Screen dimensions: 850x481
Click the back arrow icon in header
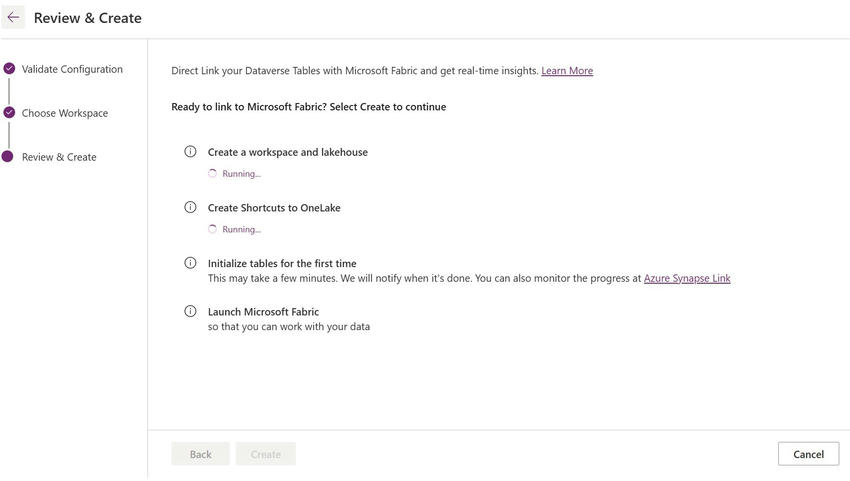pos(13,17)
